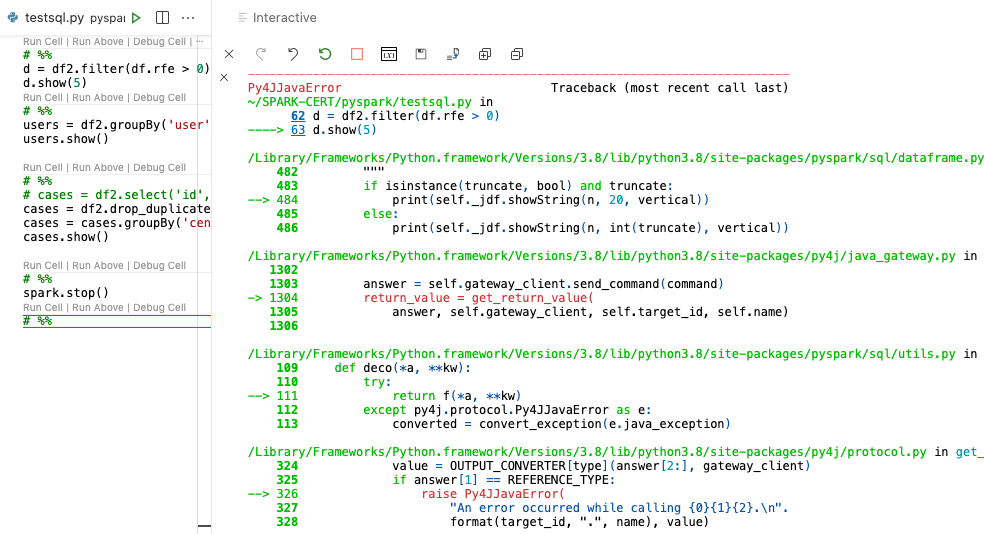Expand all cell inputs
984x534 pixels.
(485, 54)
